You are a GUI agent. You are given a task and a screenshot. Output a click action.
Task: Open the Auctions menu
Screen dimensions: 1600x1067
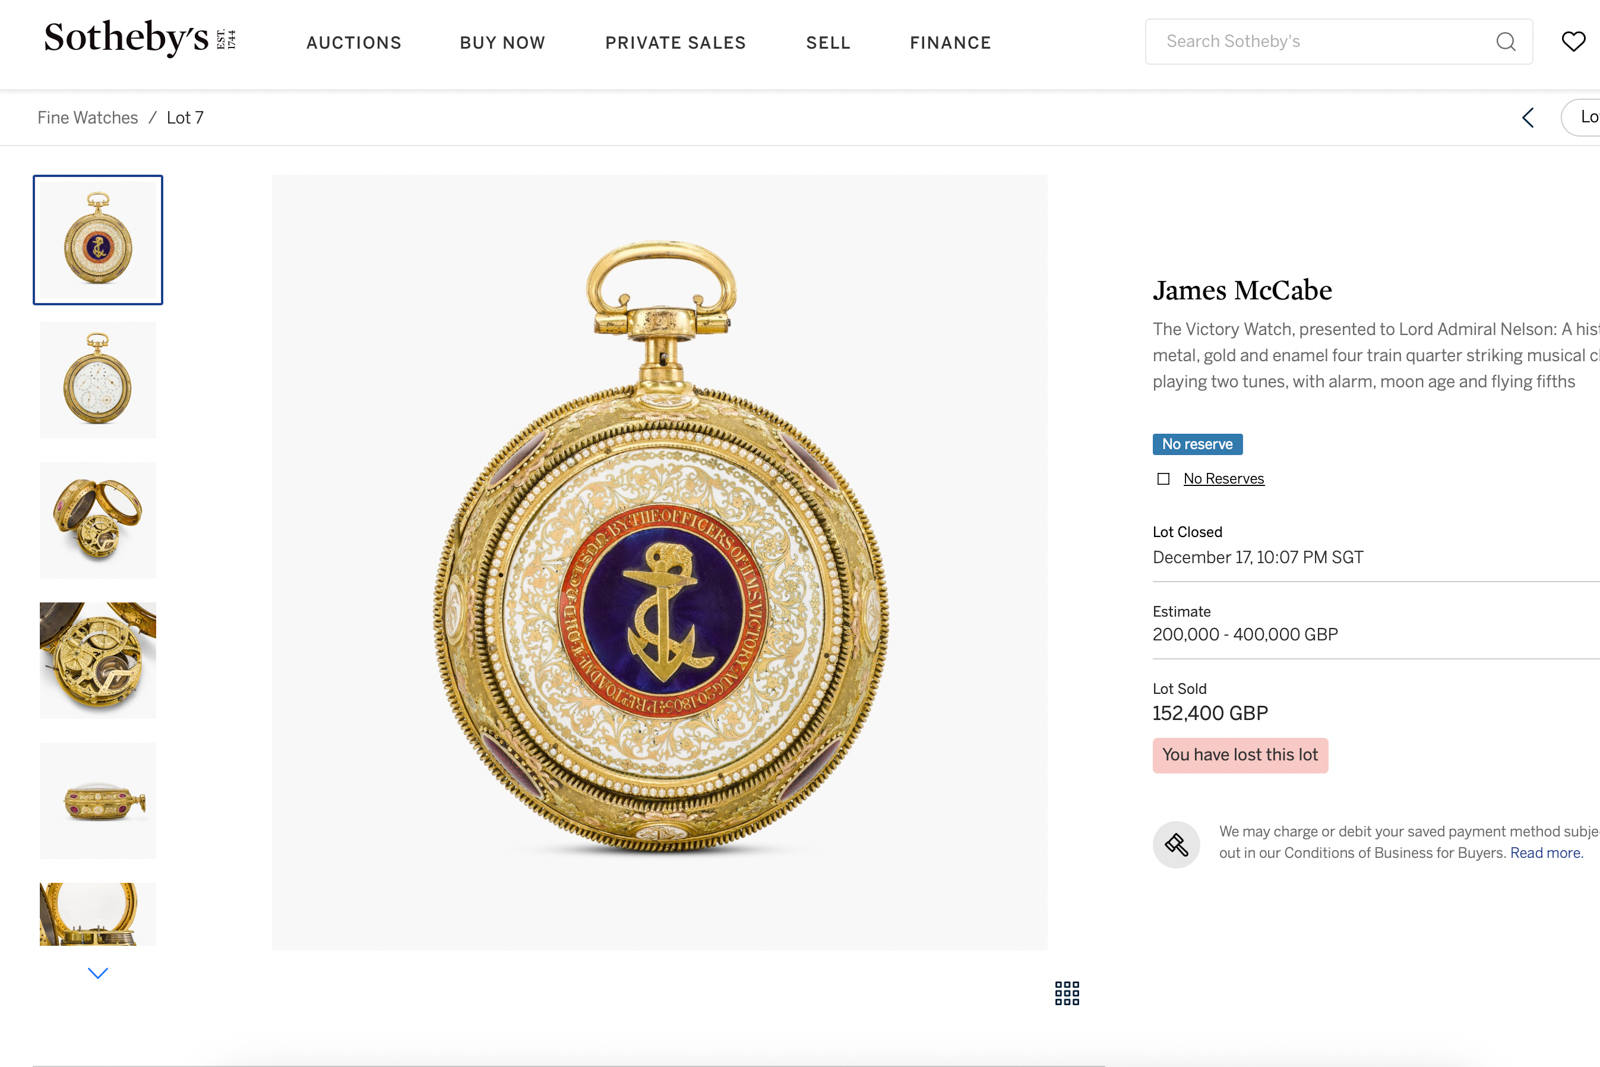[x=354, y=43]
